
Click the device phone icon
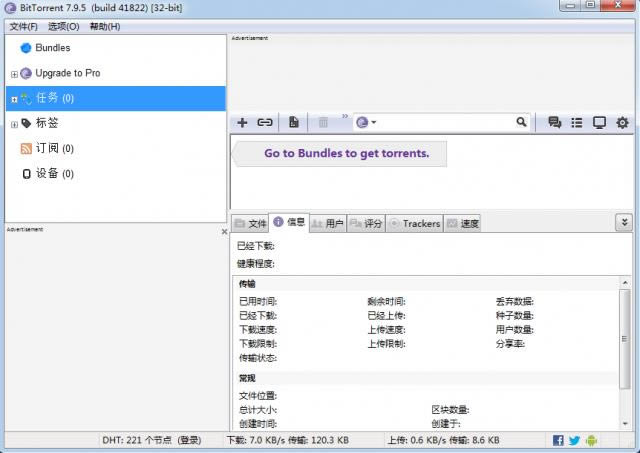(27, 174)
